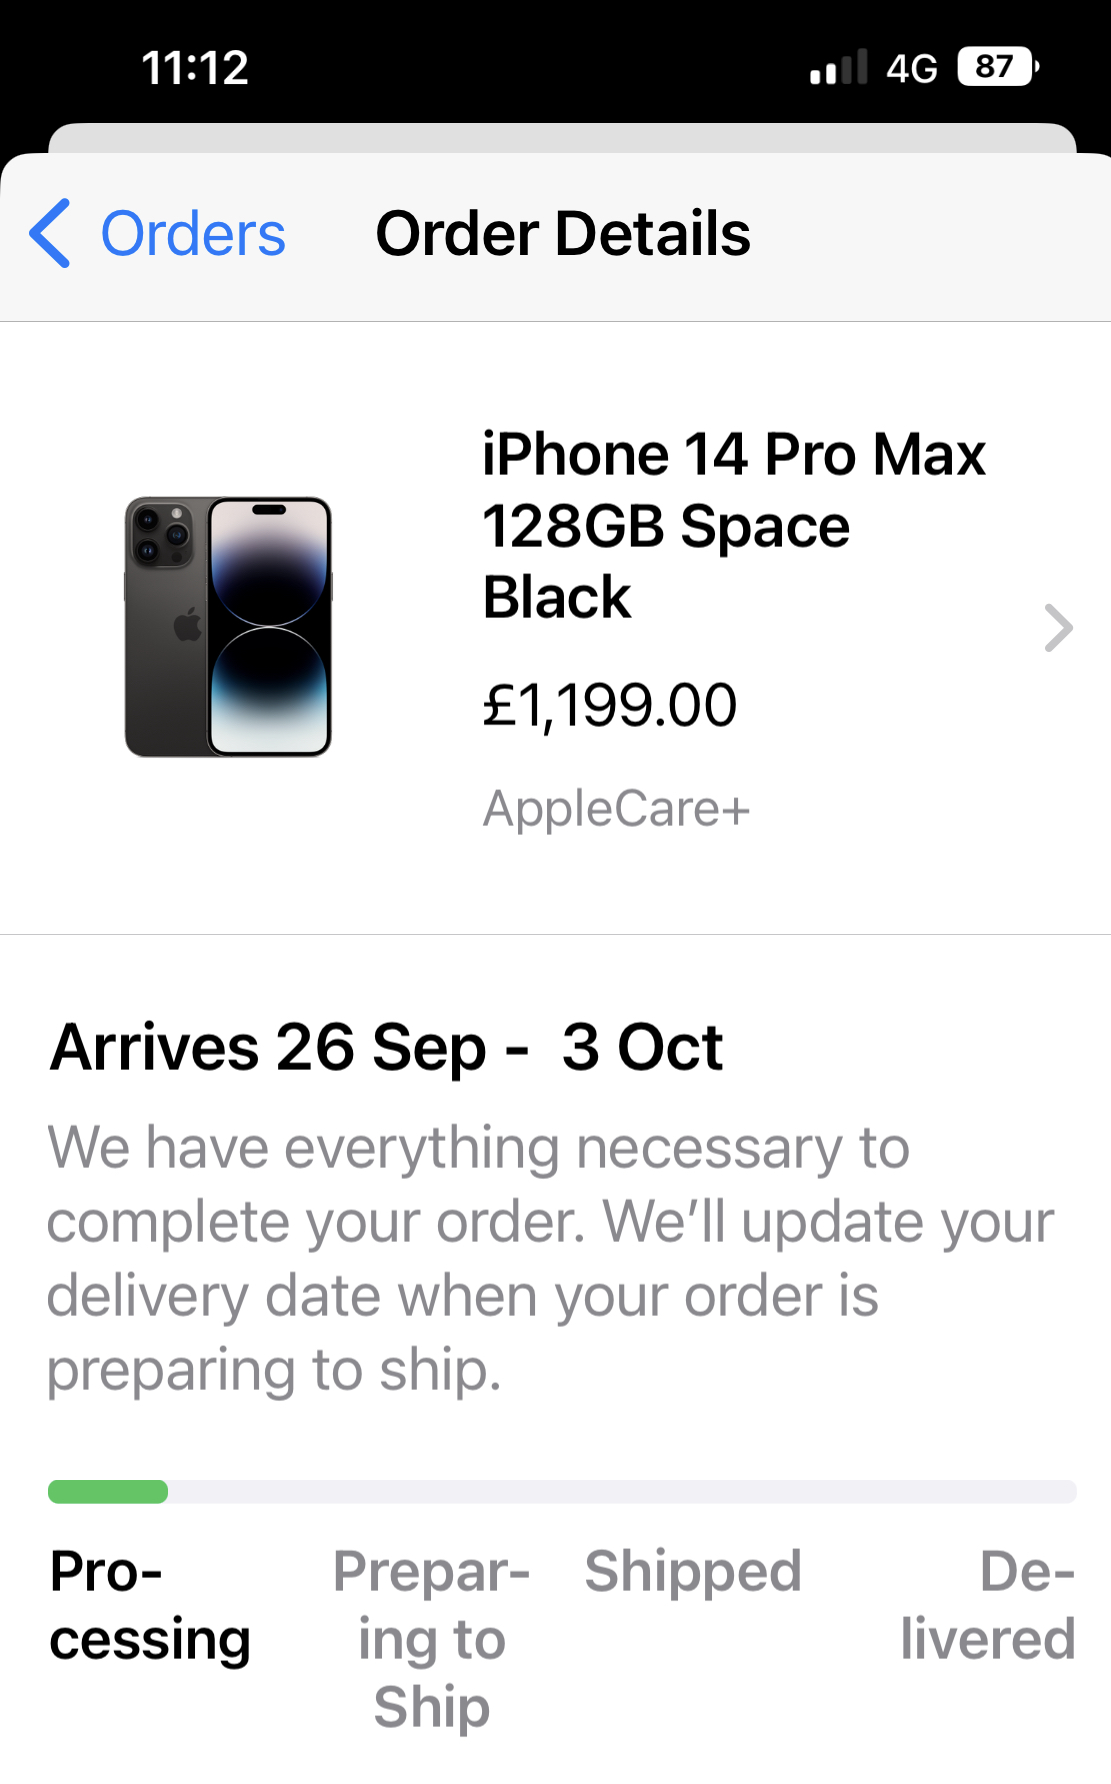1111x1784 pixels.
Task: Tap the blue back chevron icon
Action: tap(50, 233)
